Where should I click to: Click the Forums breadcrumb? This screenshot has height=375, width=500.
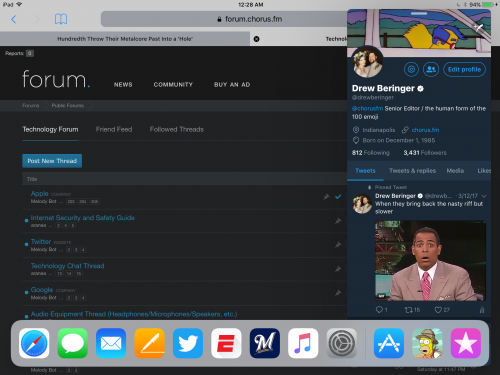[x=31, y=105]
